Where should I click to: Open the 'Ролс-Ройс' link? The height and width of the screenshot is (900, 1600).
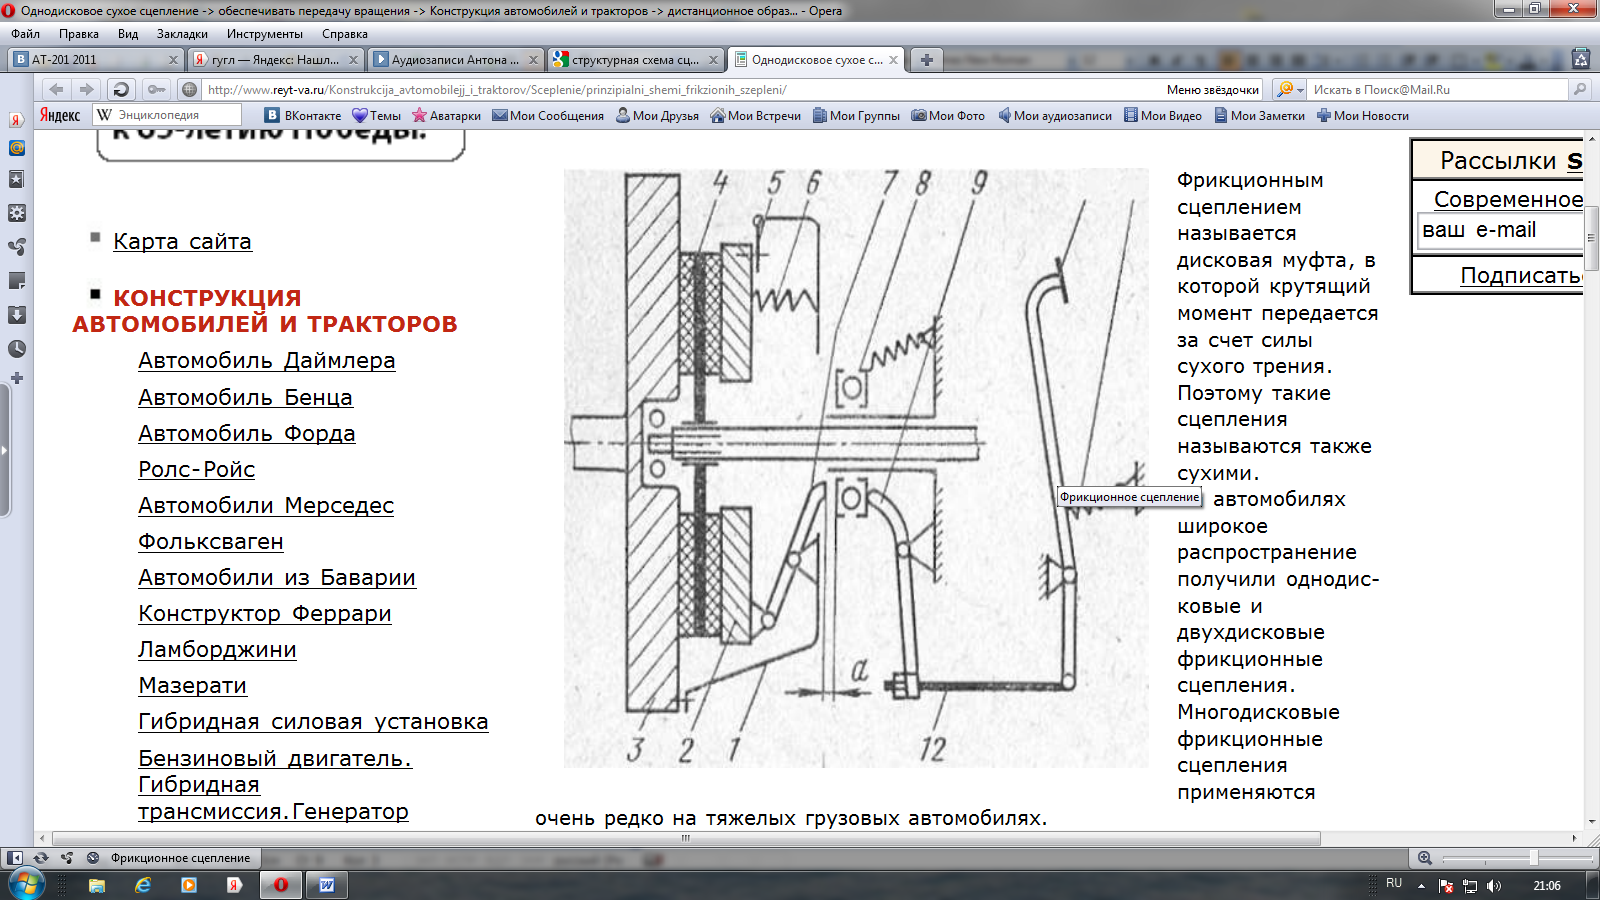(x=197, y=469)
